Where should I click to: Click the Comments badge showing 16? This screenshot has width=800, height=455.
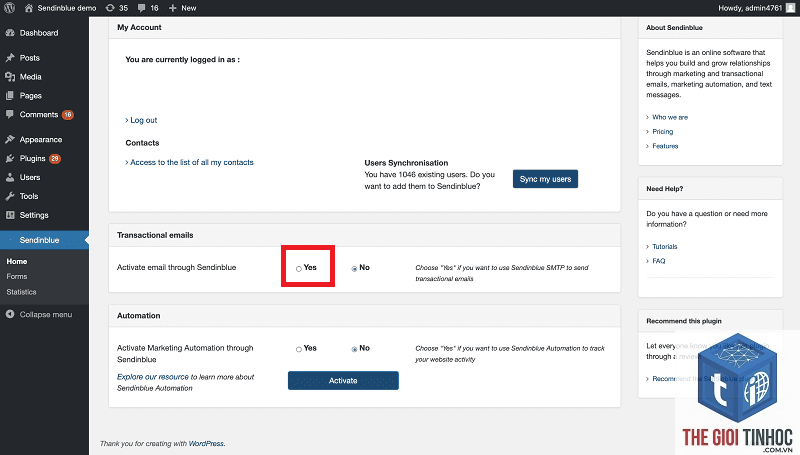68,115
